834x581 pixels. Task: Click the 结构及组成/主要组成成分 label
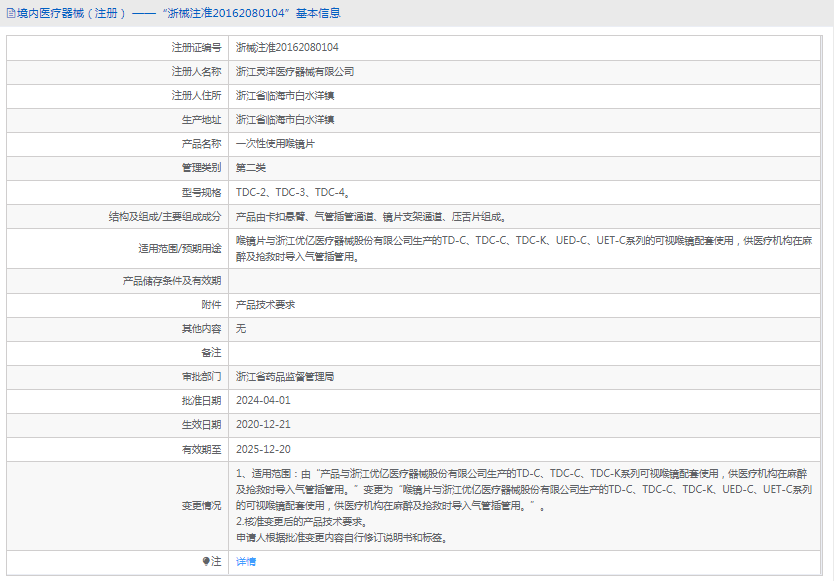165,217
